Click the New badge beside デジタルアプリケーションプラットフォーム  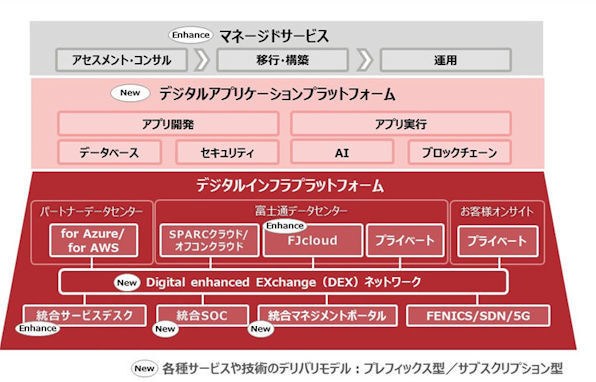click(130, 93)
